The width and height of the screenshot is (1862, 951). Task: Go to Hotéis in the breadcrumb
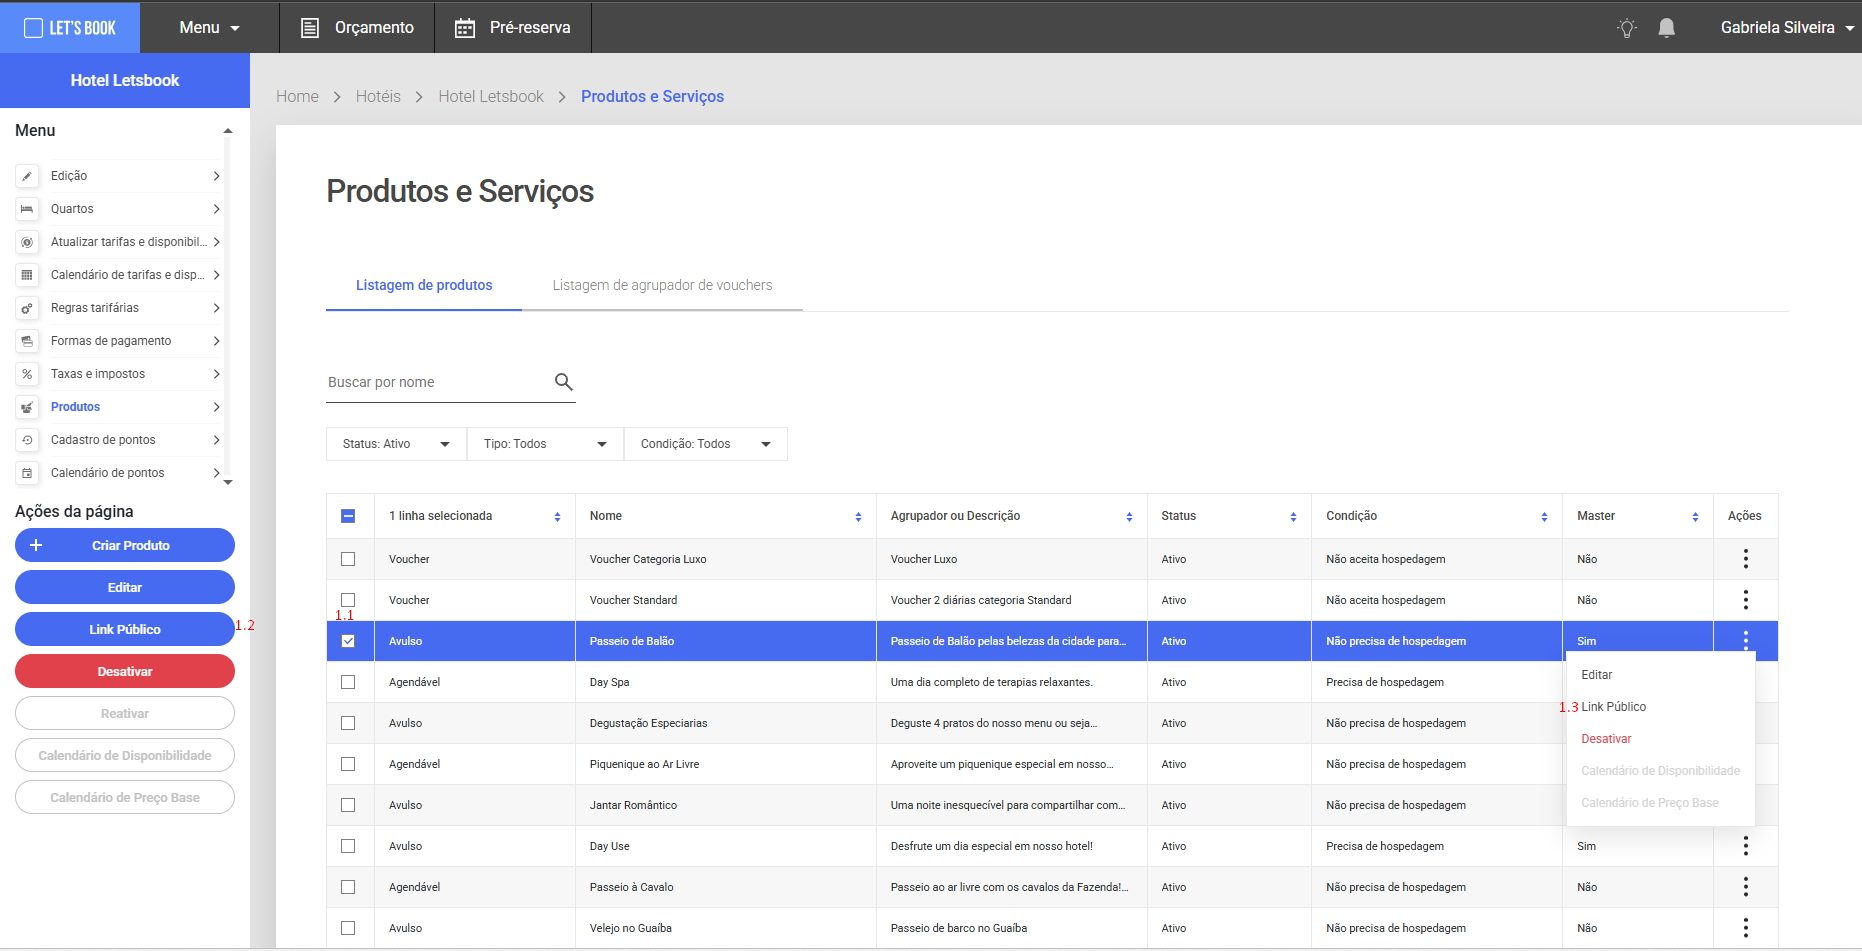point(378,96)
